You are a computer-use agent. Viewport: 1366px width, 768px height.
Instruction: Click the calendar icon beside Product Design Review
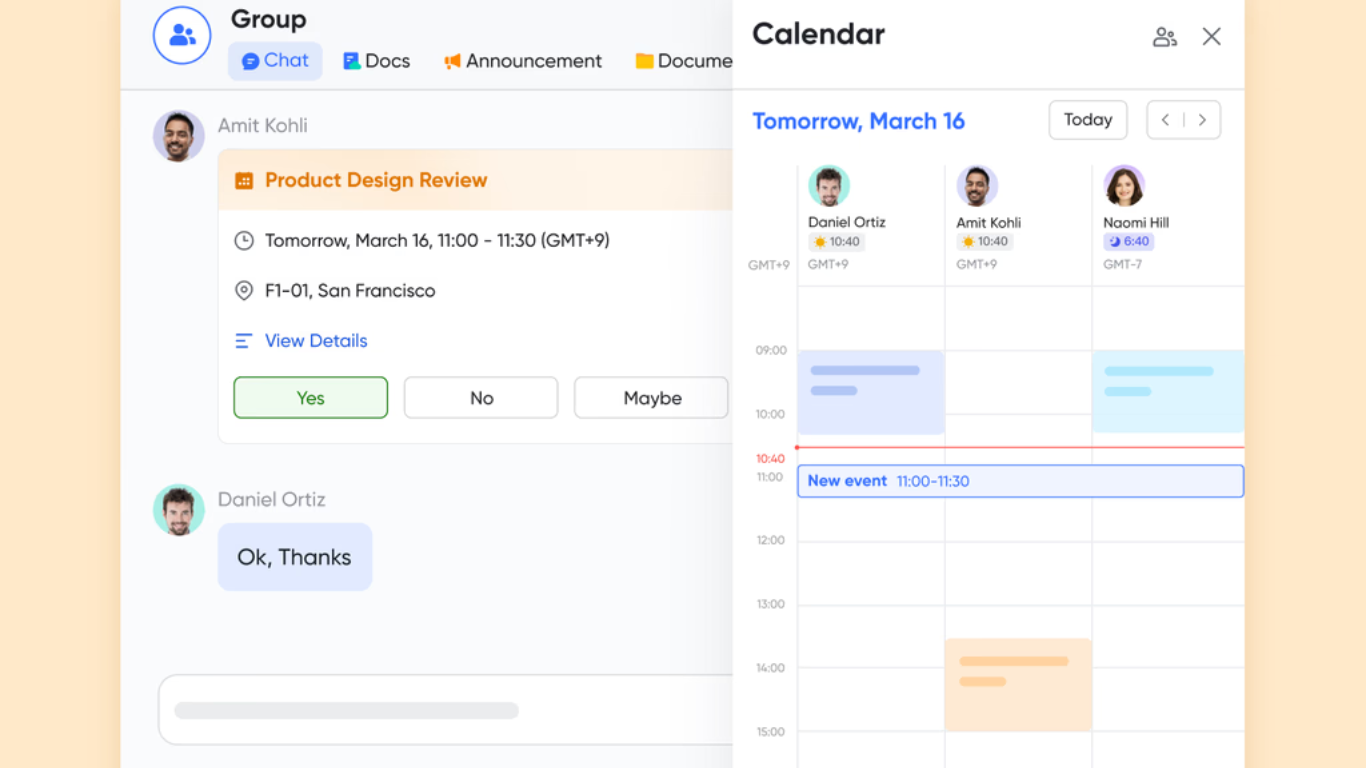[244, 181]
